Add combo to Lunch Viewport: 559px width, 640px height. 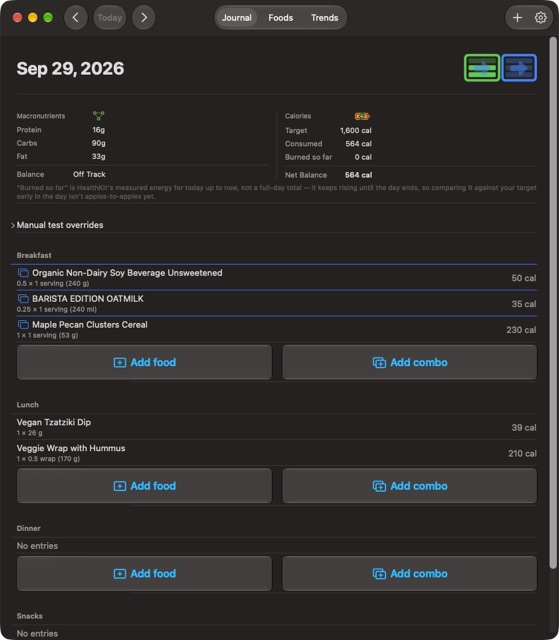pyautogui.click(x=410, y=486)
